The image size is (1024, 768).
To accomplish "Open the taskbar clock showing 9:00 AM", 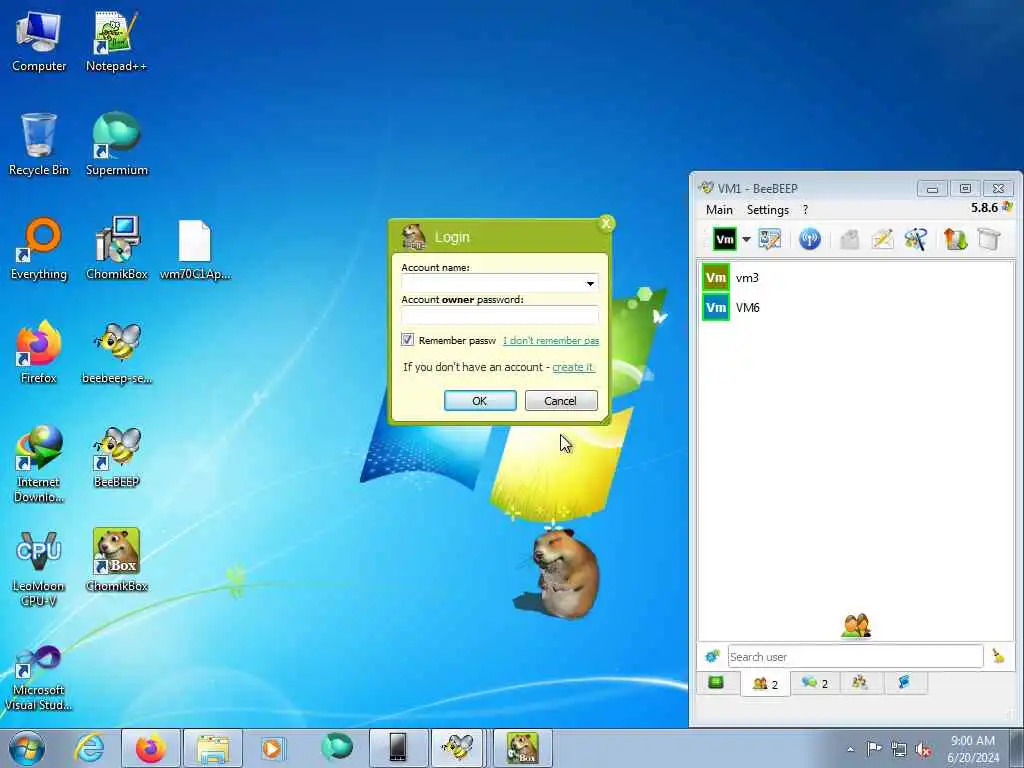I will 973,749.
